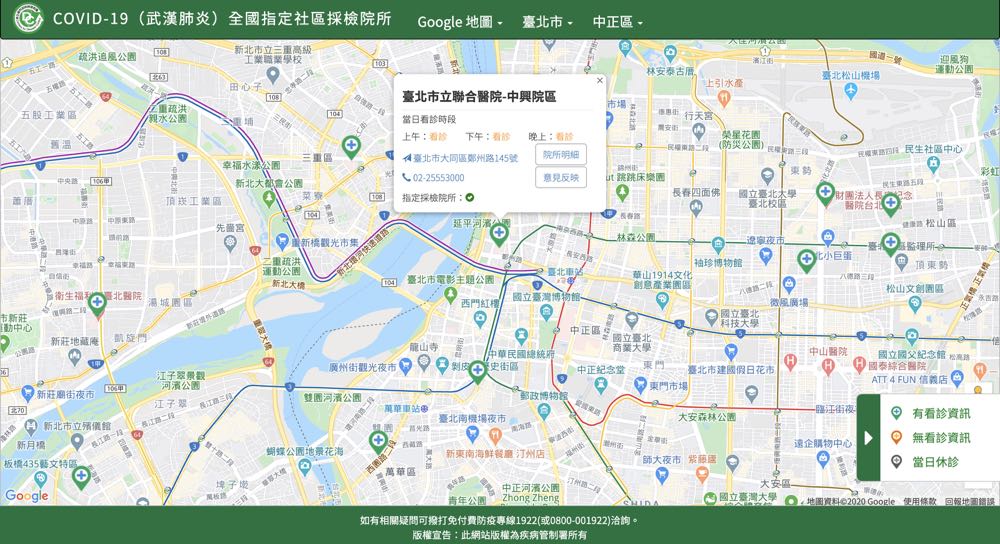
Task: Click the 有看診資訊 legend entry
Action: (941, 413)
